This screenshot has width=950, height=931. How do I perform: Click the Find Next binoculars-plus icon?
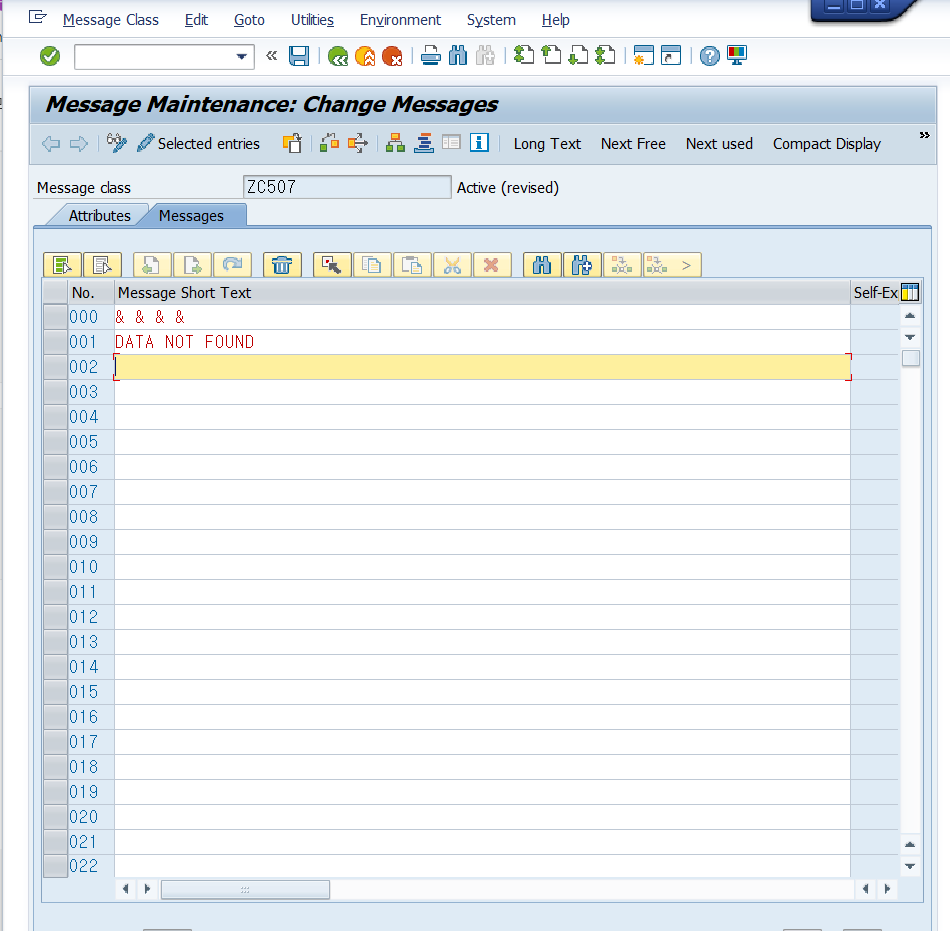coord(582,265)
